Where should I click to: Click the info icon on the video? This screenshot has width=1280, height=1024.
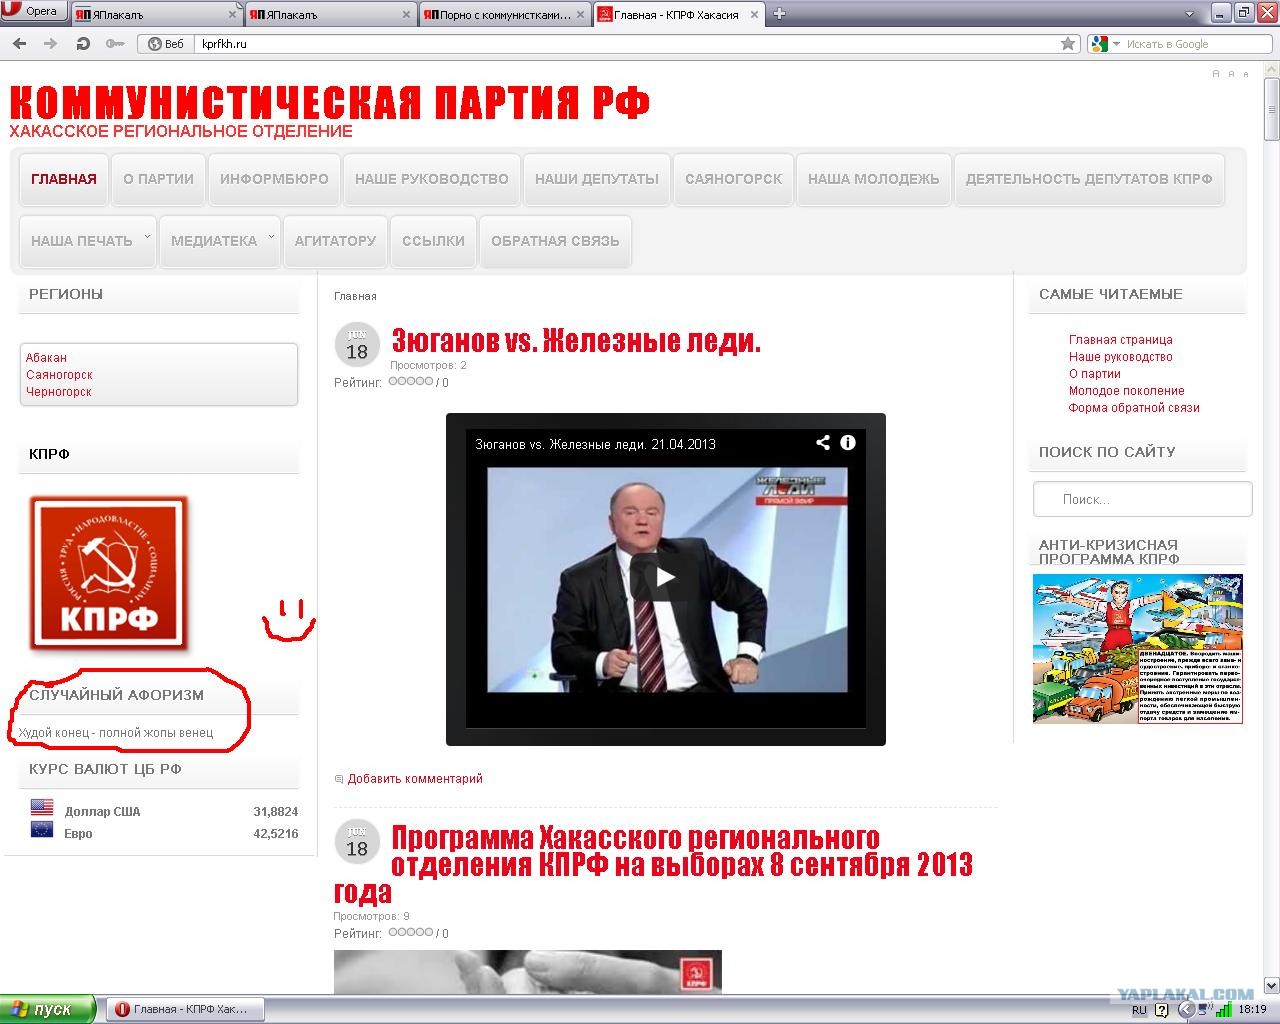click(x=848, y=442)
